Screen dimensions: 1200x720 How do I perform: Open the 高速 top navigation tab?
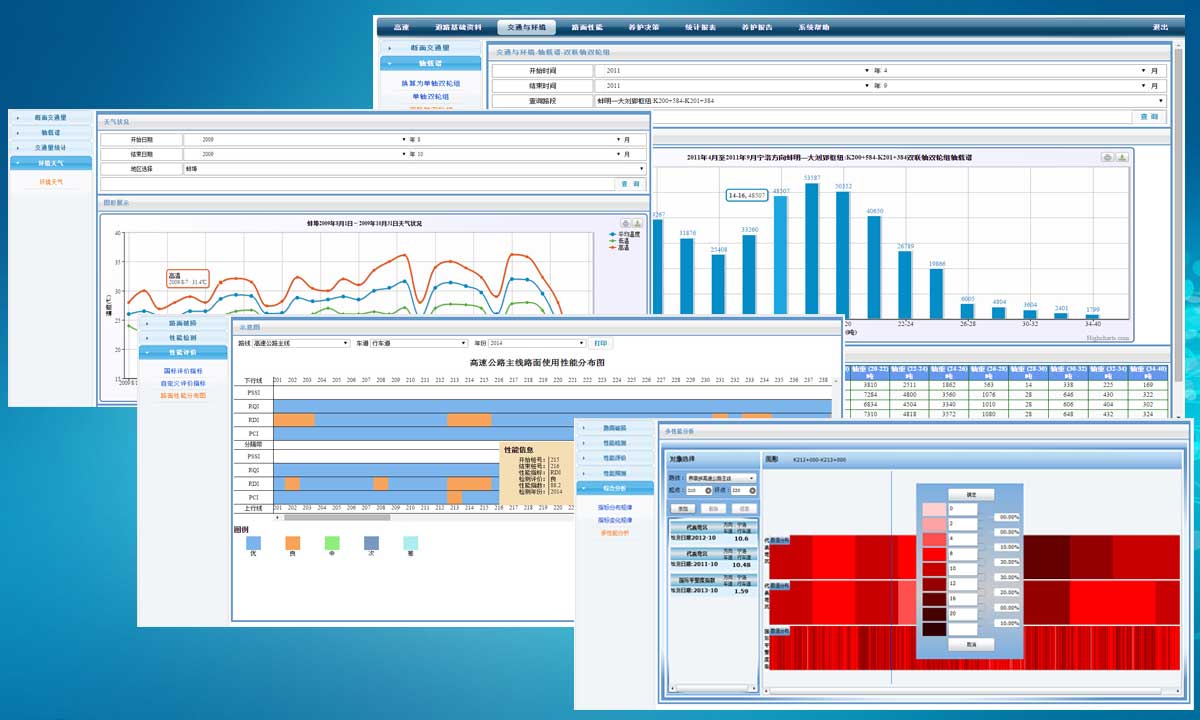pos(401,27)
